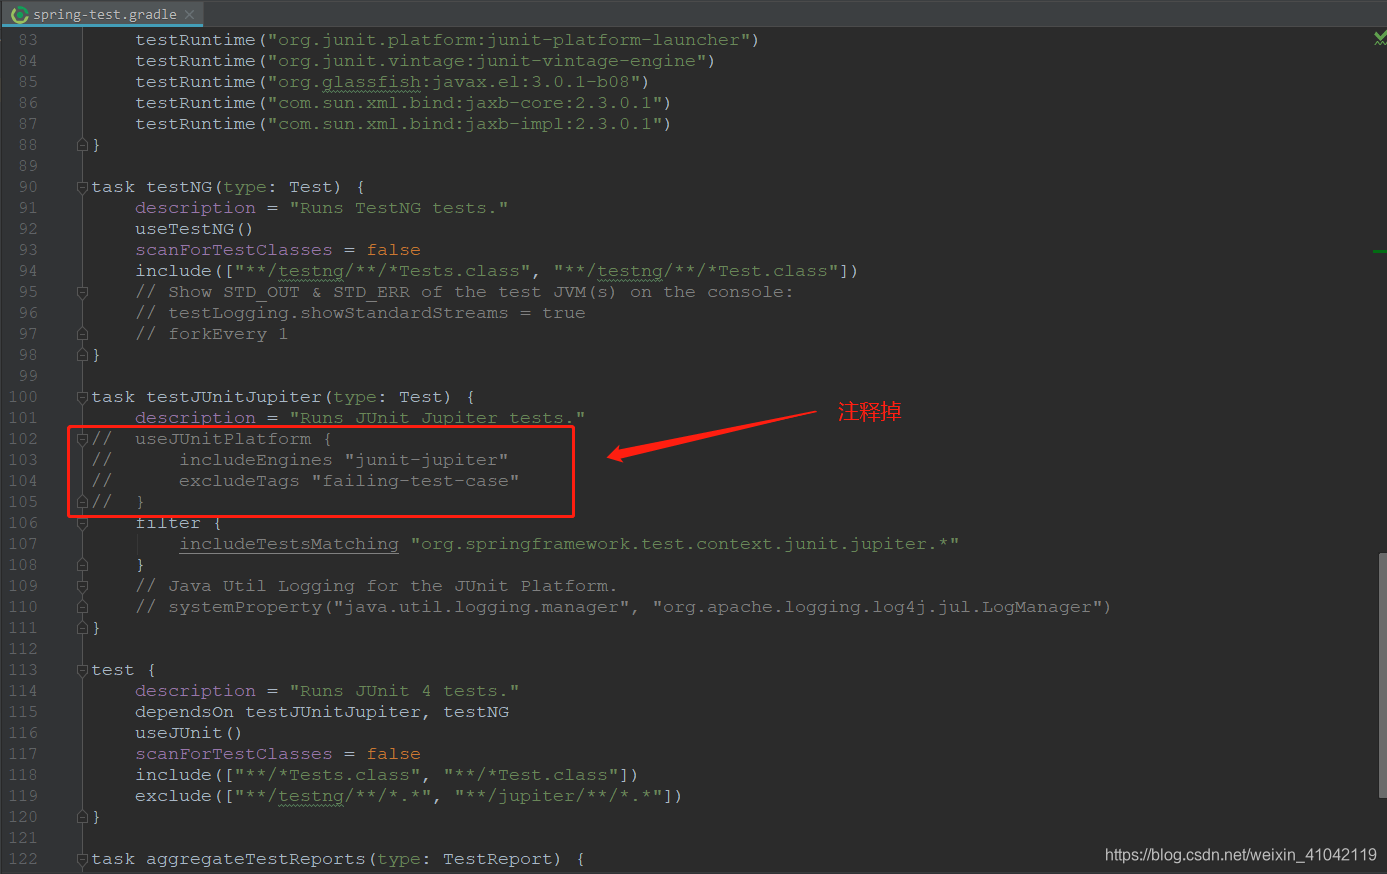Collapse the test block at line 113
This screenshot has height=874, width=1387.
[x=82, y=670]
